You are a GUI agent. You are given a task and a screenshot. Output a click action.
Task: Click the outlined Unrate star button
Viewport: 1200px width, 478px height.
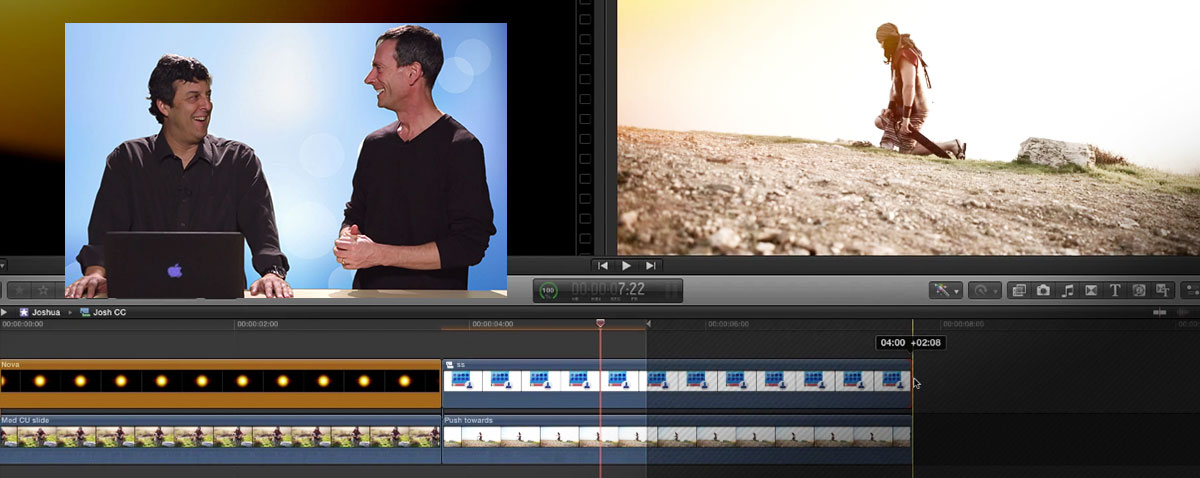(x=43, y=290)
